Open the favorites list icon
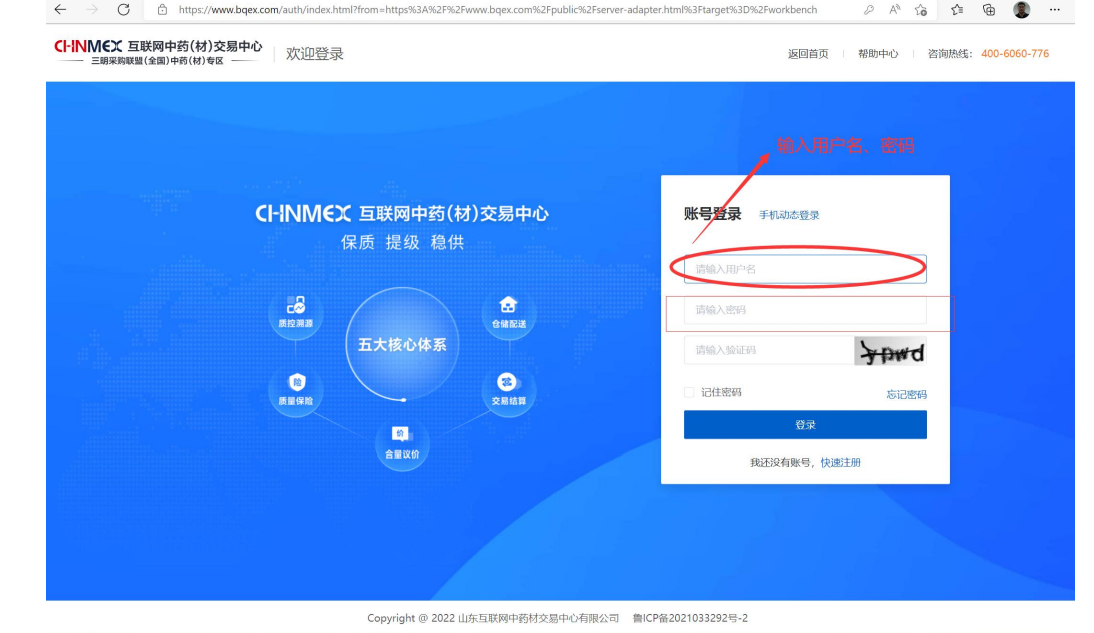This screenshot has width=1094, height=633. [957, 10]
